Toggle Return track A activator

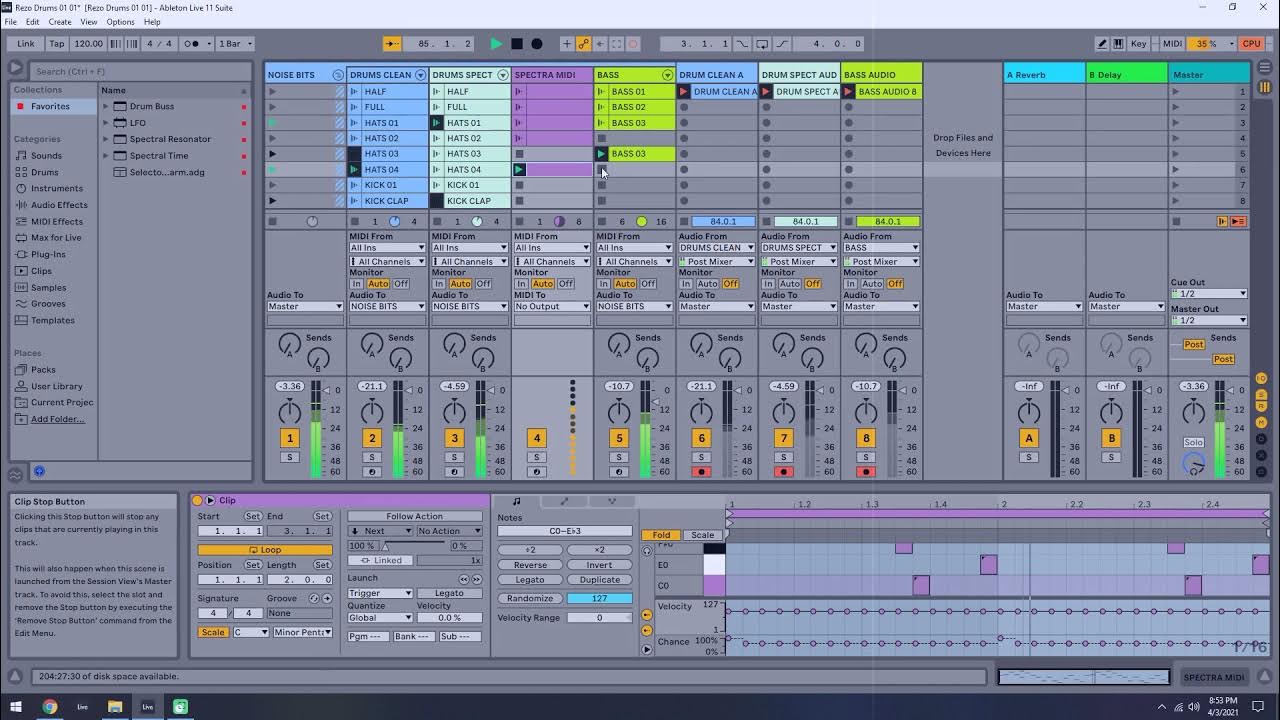(1029, 438)
